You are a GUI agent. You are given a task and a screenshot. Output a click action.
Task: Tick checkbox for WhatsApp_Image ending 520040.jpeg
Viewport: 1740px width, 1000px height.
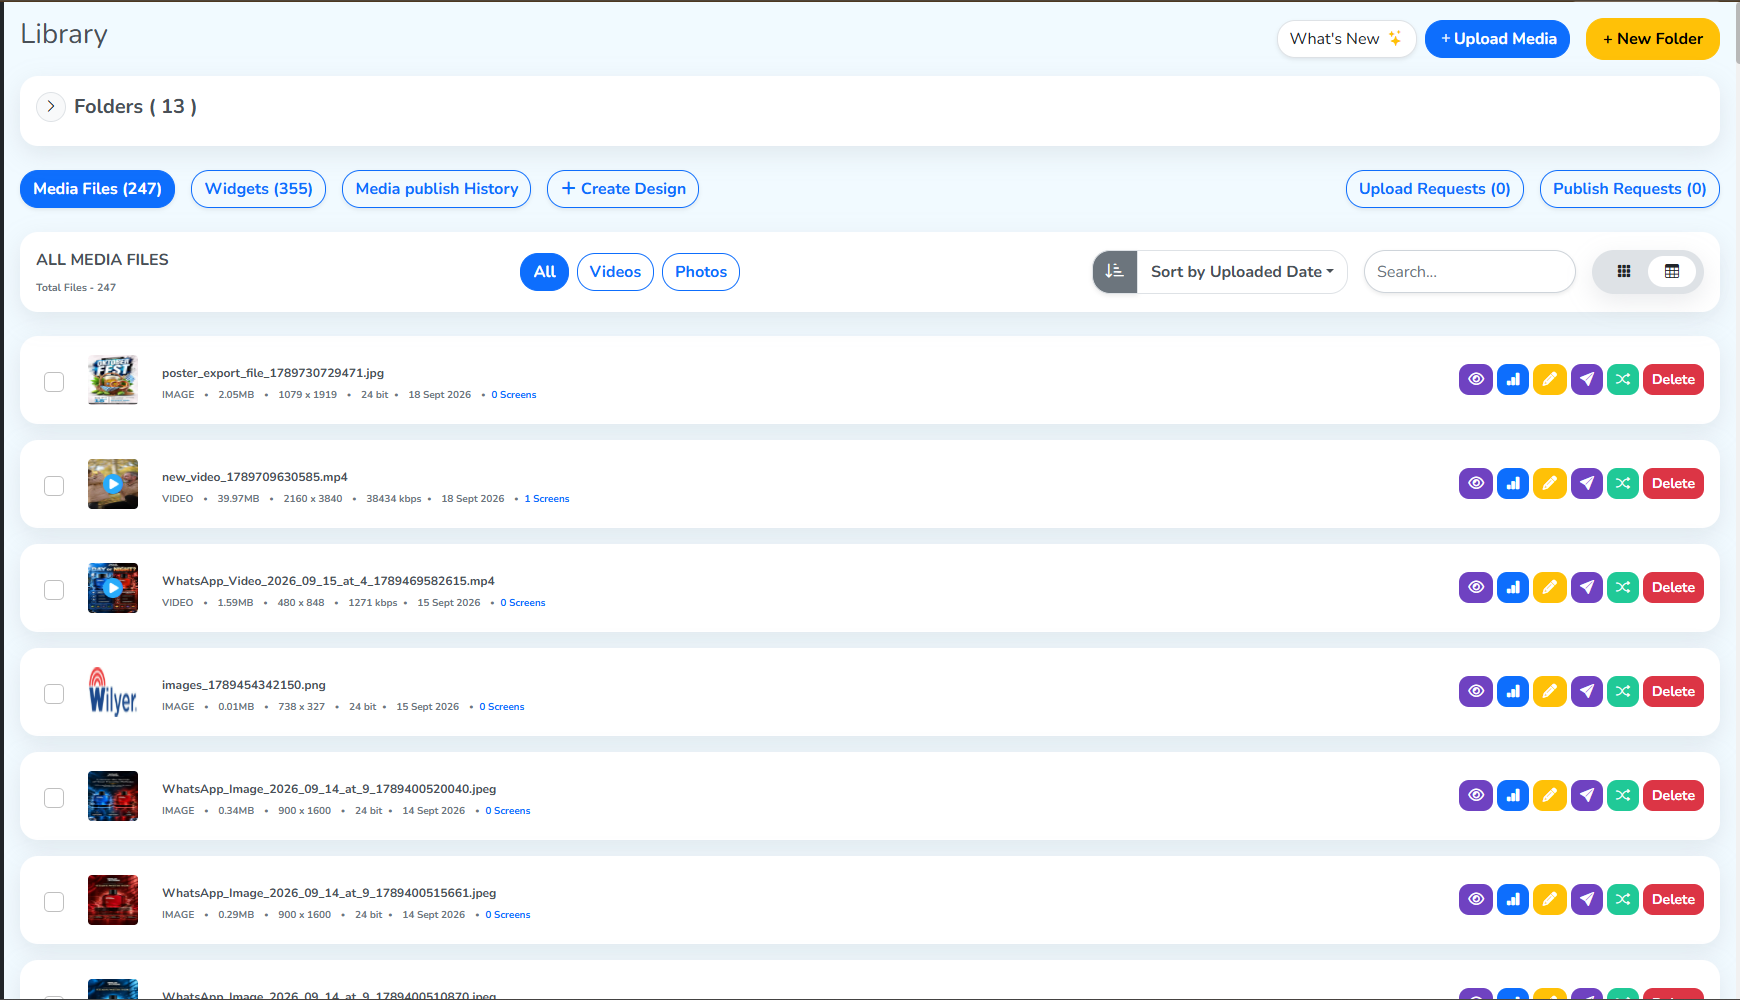click(54, 798)
